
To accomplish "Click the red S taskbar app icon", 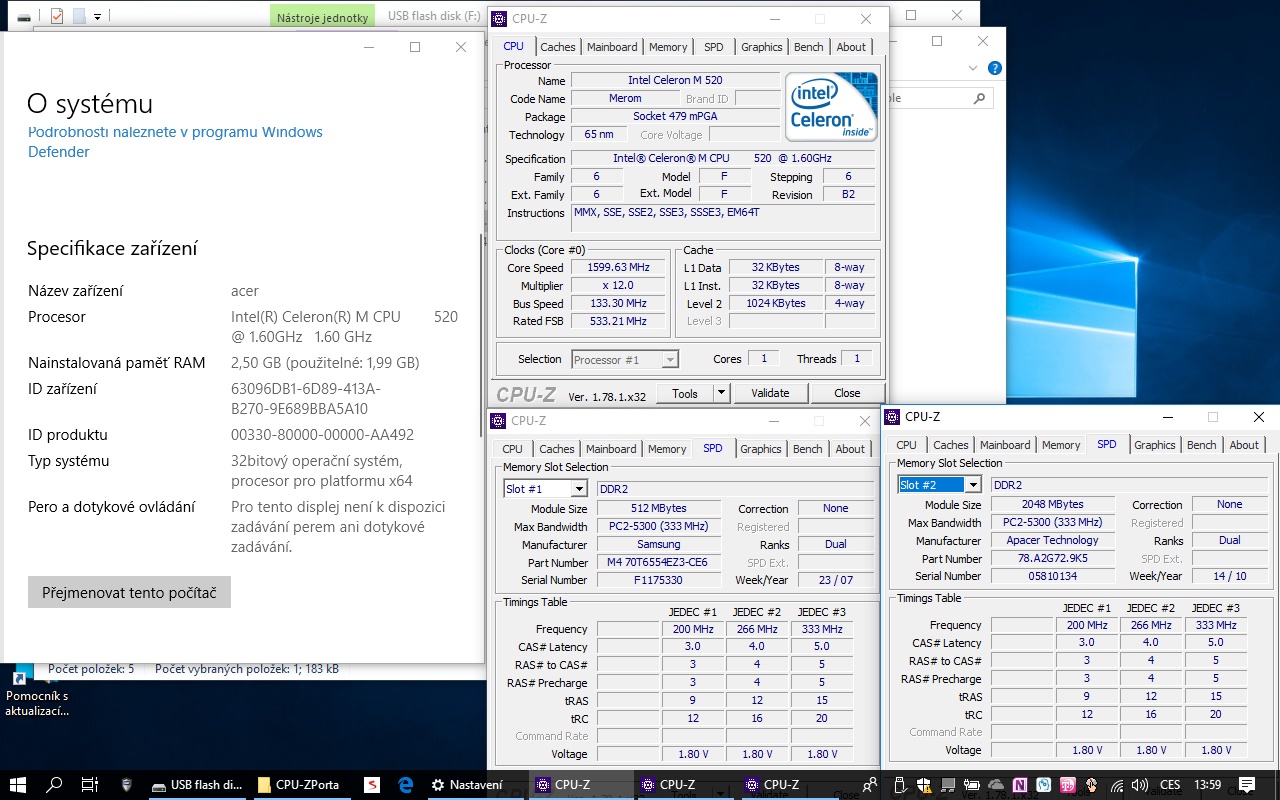I will [371, 785].
